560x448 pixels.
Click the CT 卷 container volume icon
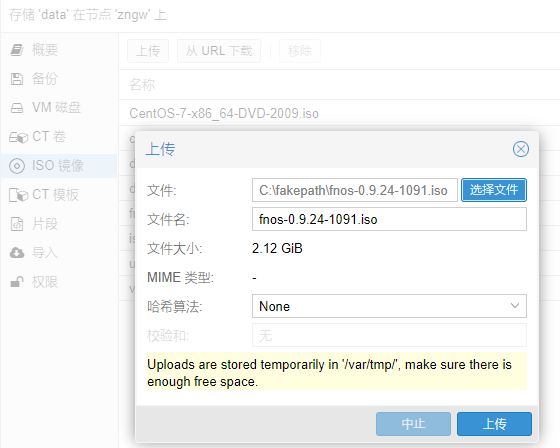[18, 137]
